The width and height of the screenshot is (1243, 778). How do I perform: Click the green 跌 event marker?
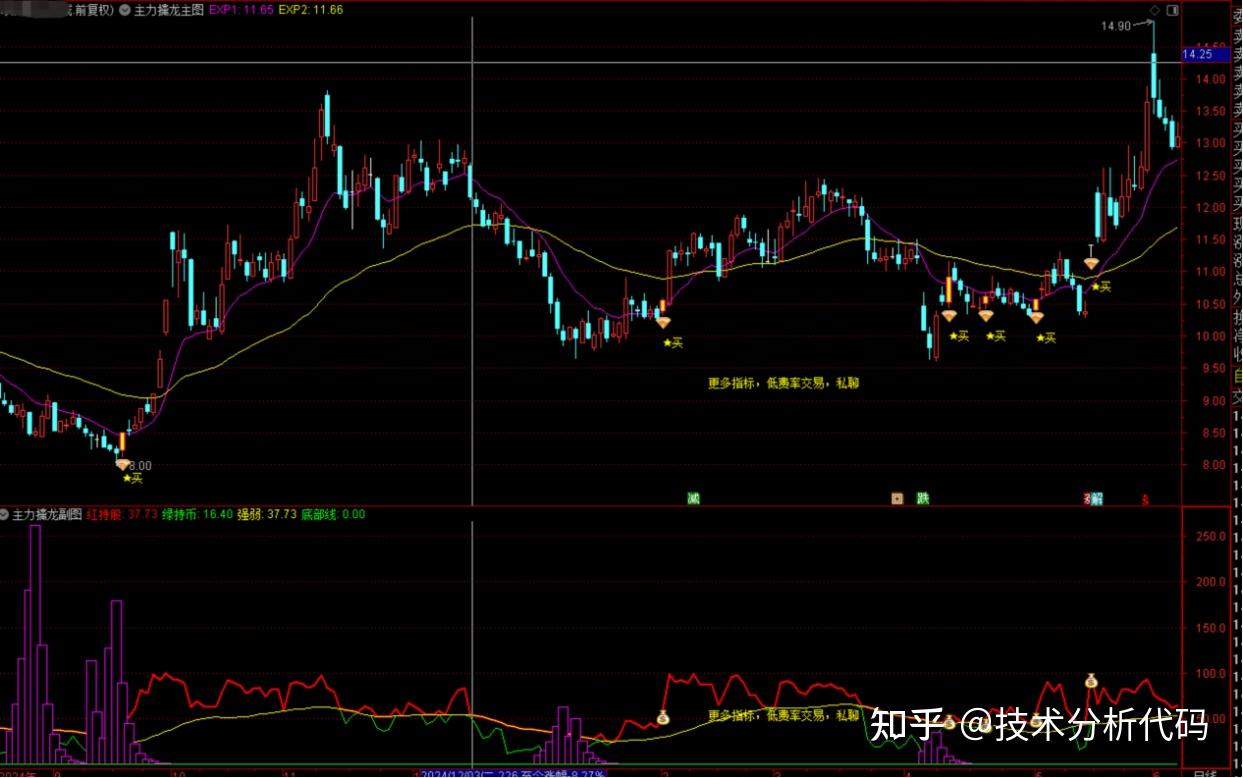point(922,498)
